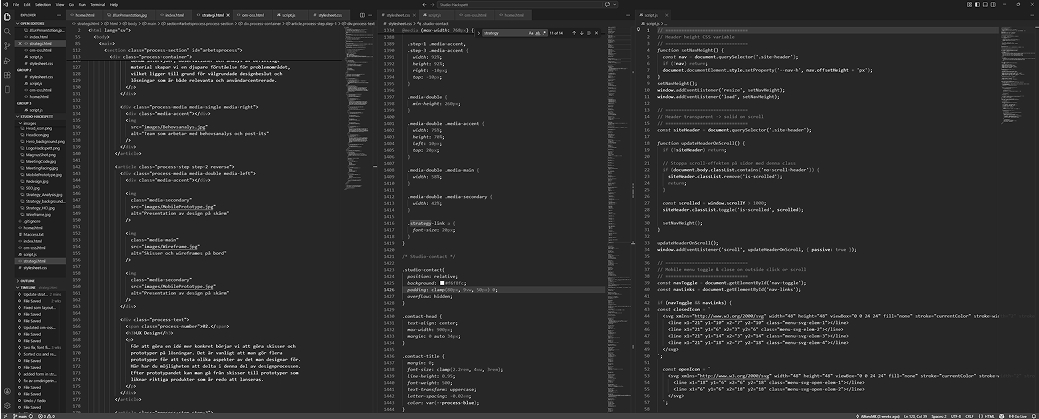Go forward with title bar arrow

433,4
